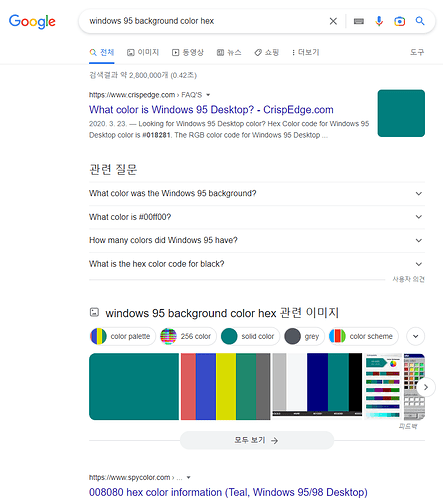Open the color scheme chart image thumbnail
This screenshot has width=443, height=500.
pos(383,386)
